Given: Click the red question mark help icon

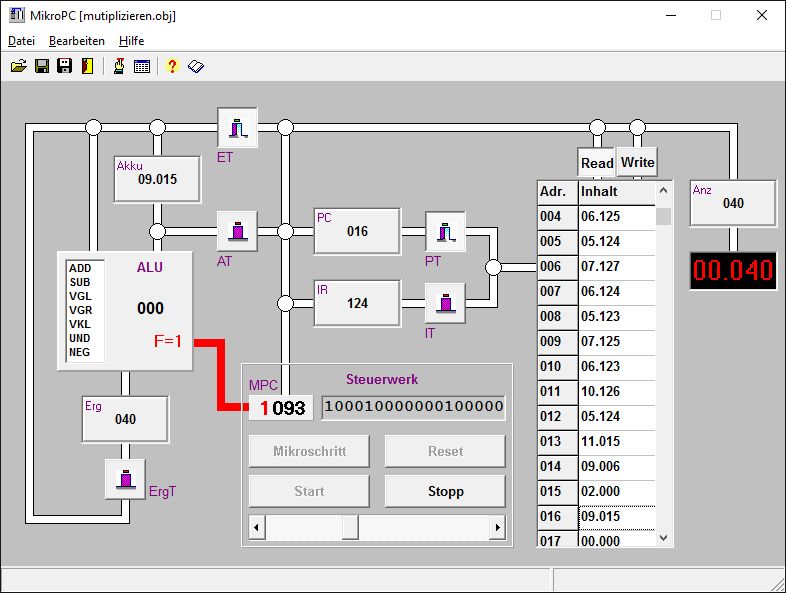Looking at the screenshot, I should [172, 67].
